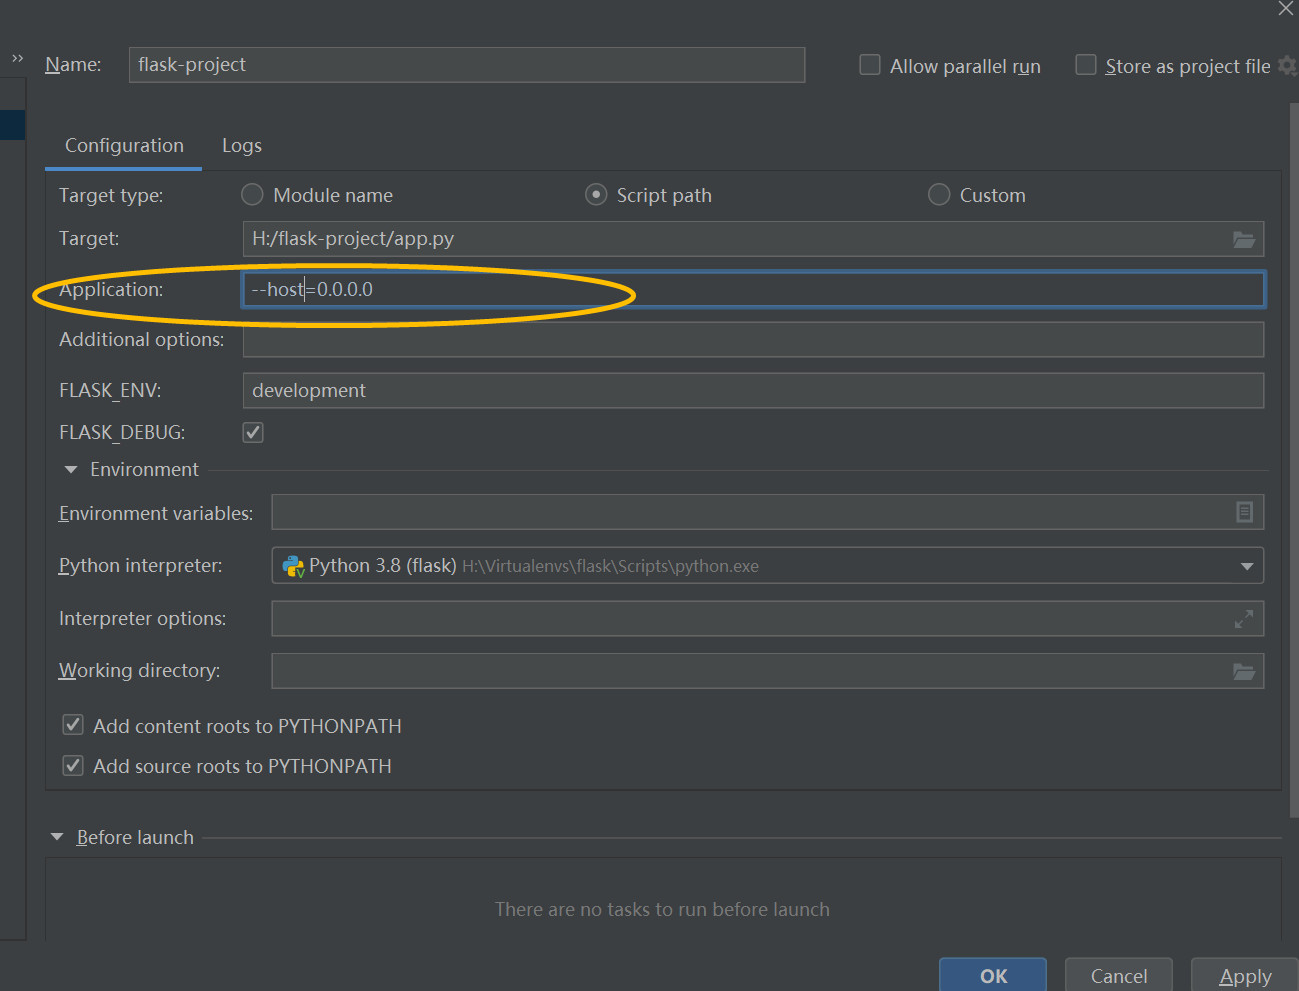Collapse the Environment section
Image resolution: width=1299 pixels, height=991 pixels.
pyautogui.click(x=70, y=470)
